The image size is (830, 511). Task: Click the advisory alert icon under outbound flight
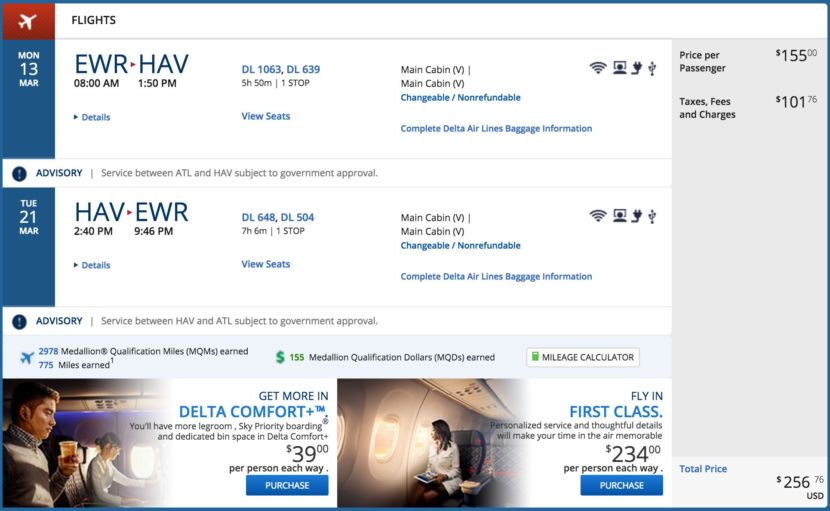click(x=19, y=174)
